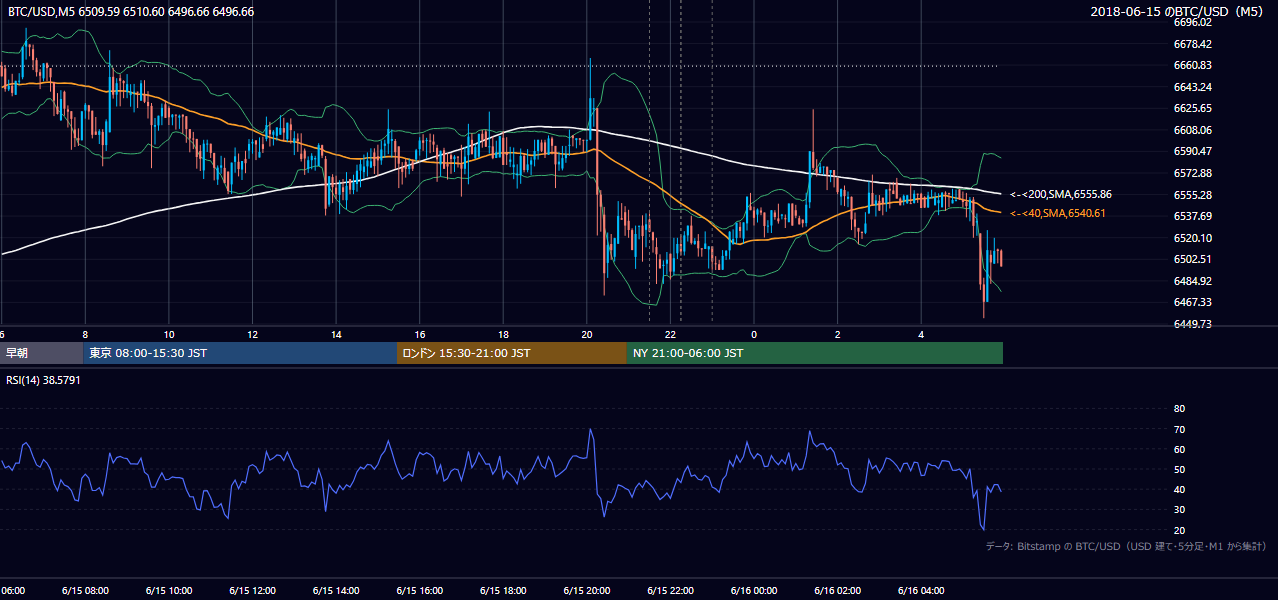Click RSI scale value 40

(x=1179, y=489)
